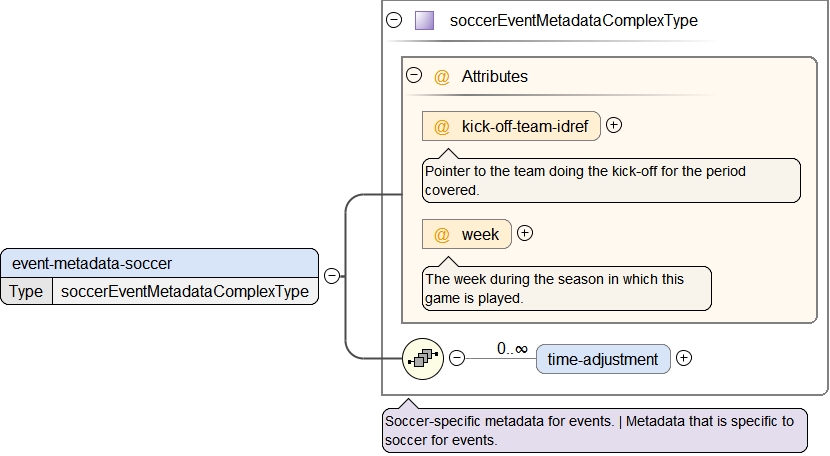Click the @ icon beside Attributes

[x=441, y=76]
